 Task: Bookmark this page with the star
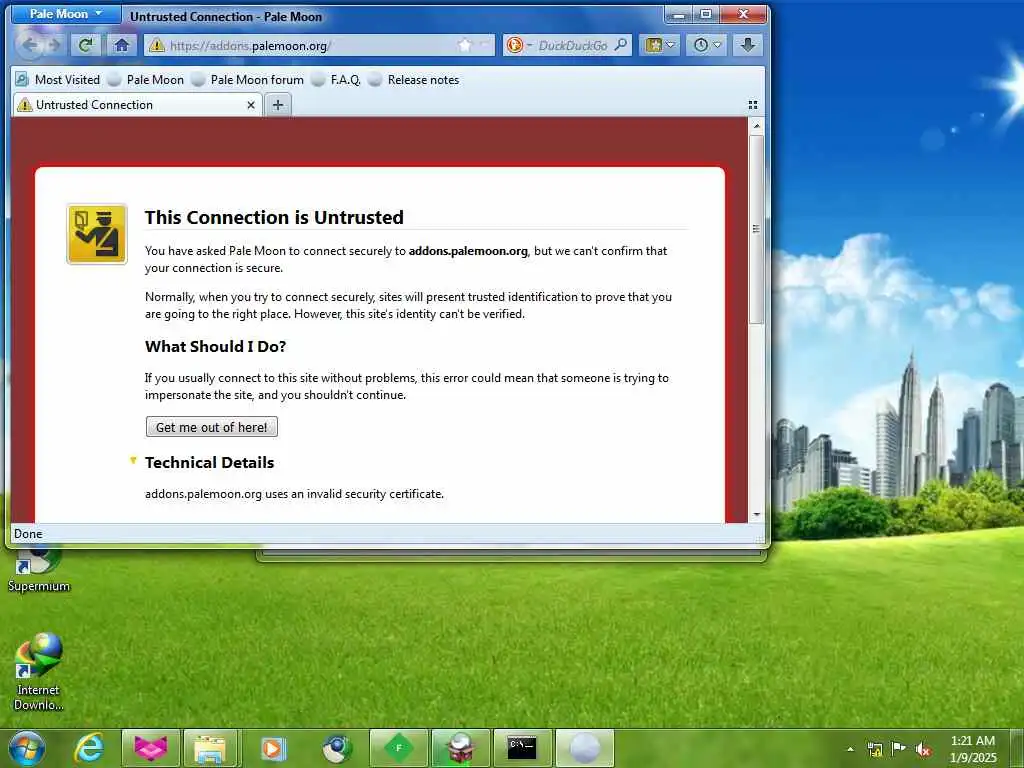tap(464, 45)
